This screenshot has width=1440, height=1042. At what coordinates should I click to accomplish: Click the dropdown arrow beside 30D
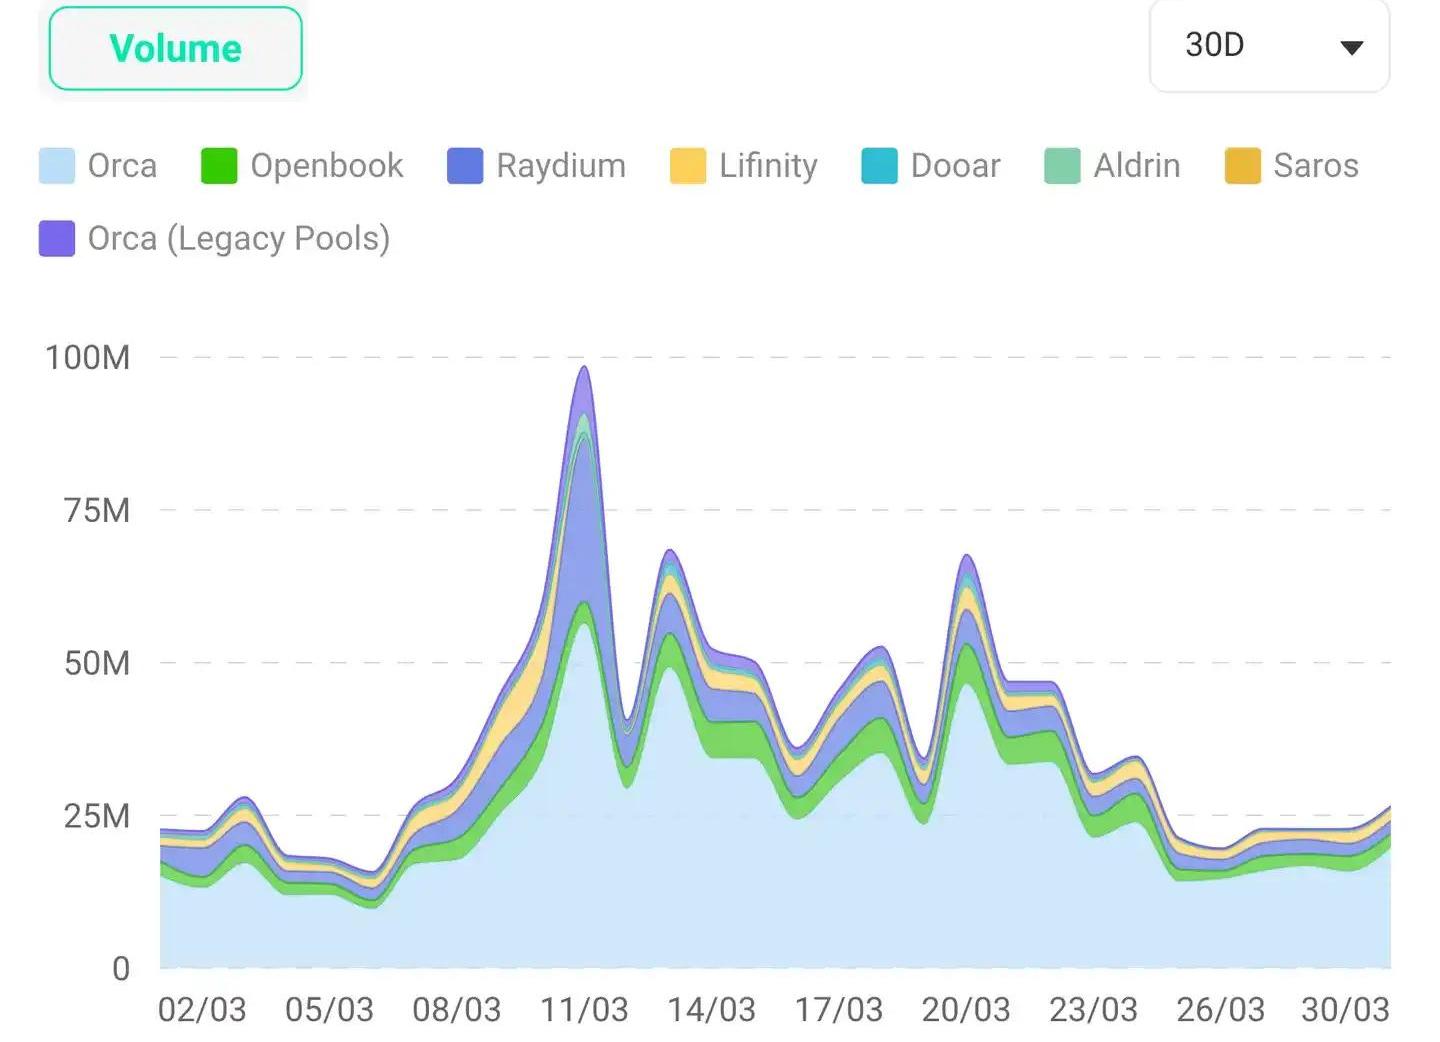(x=1351, y=48)
